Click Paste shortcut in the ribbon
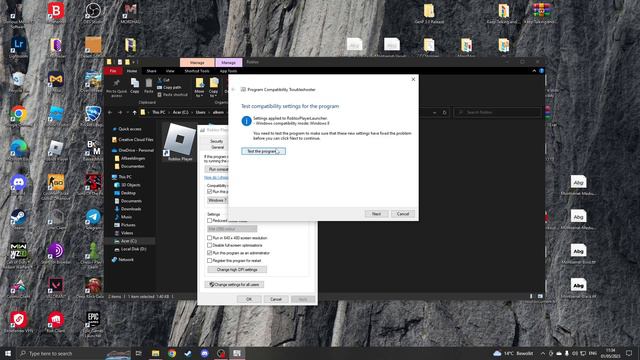This screenshot has width=640, height=360. point(172,95)
